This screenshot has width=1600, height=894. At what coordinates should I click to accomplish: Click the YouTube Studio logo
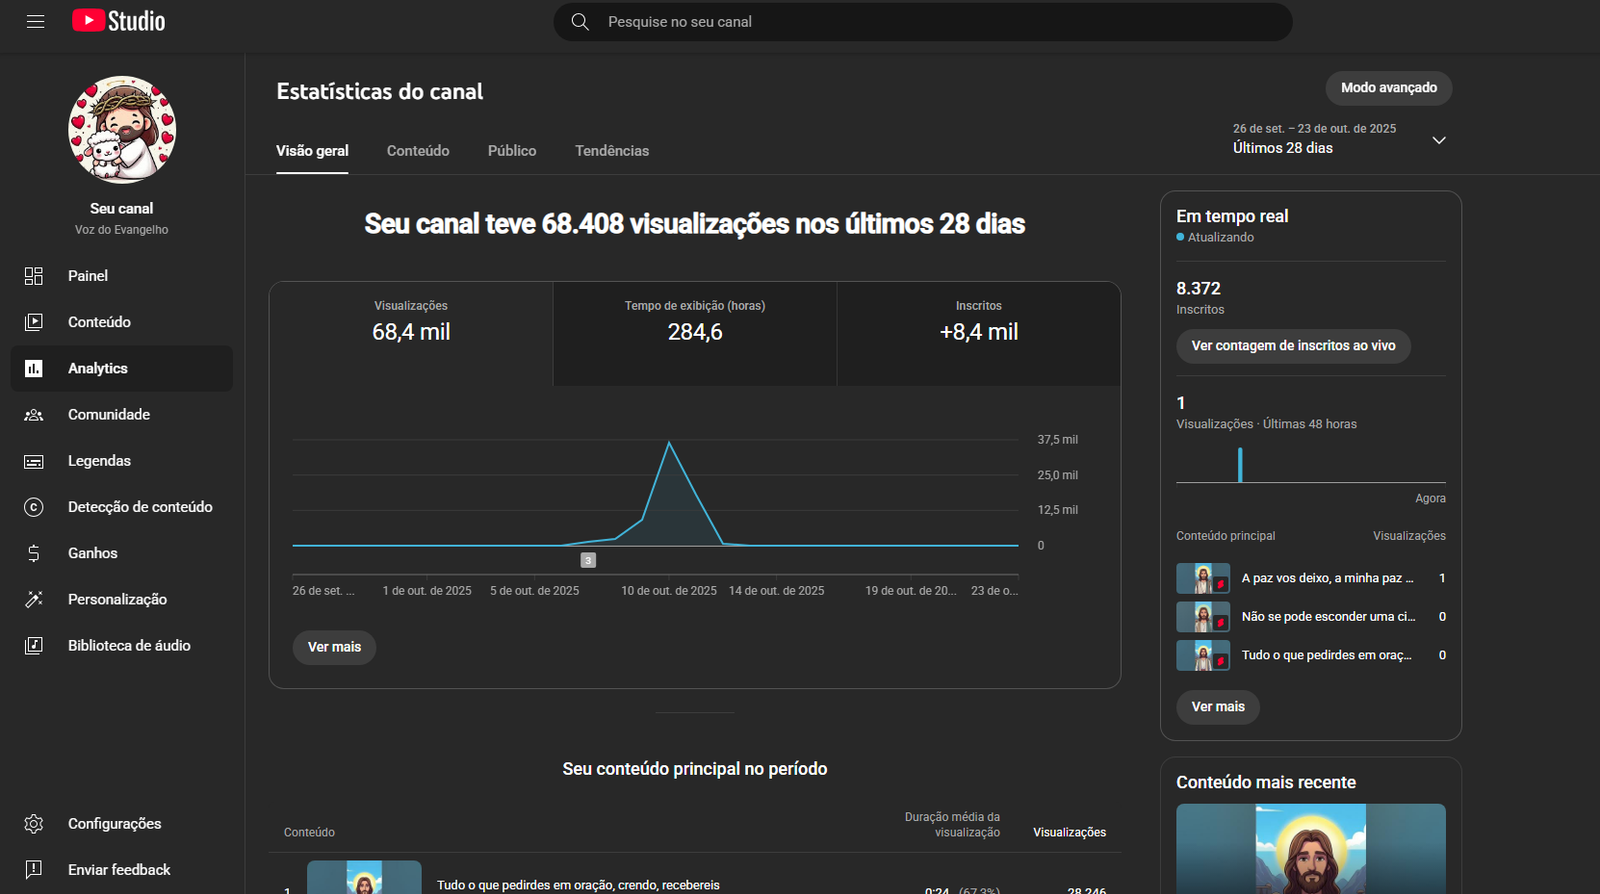pyautogui.click(x=119, y=21)
